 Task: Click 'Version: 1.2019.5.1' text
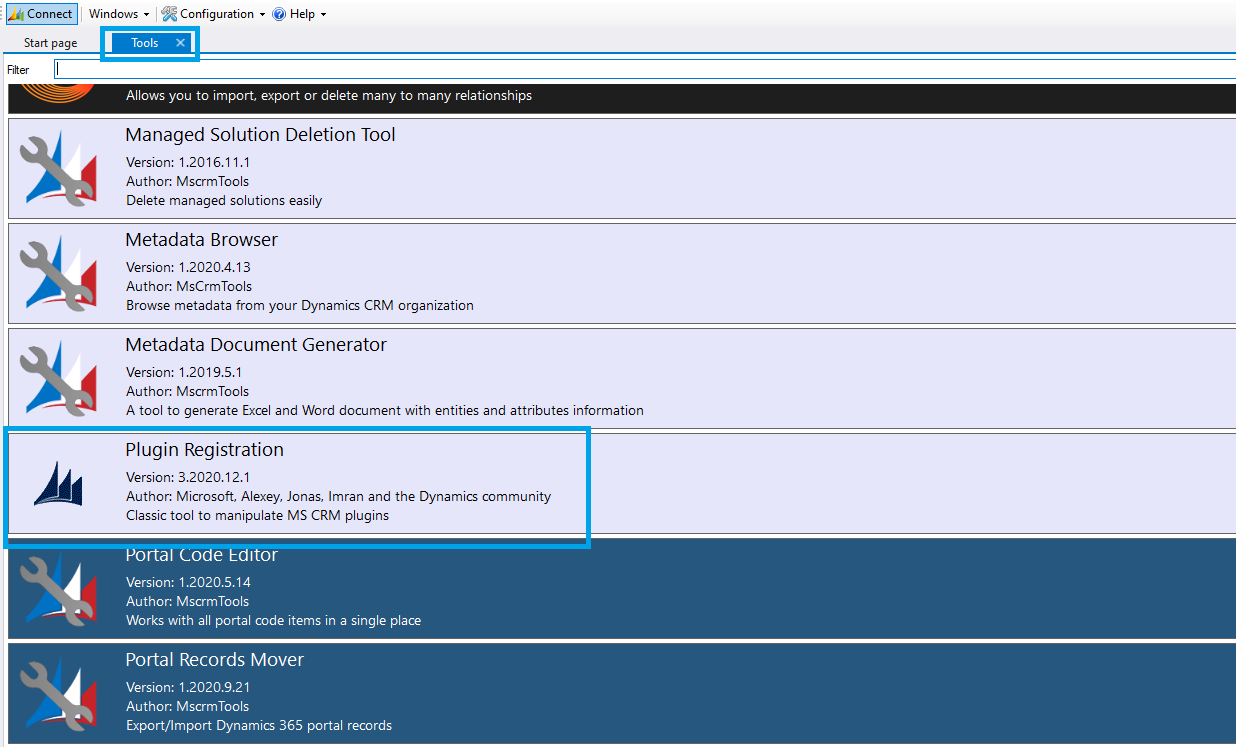[184, 372]
